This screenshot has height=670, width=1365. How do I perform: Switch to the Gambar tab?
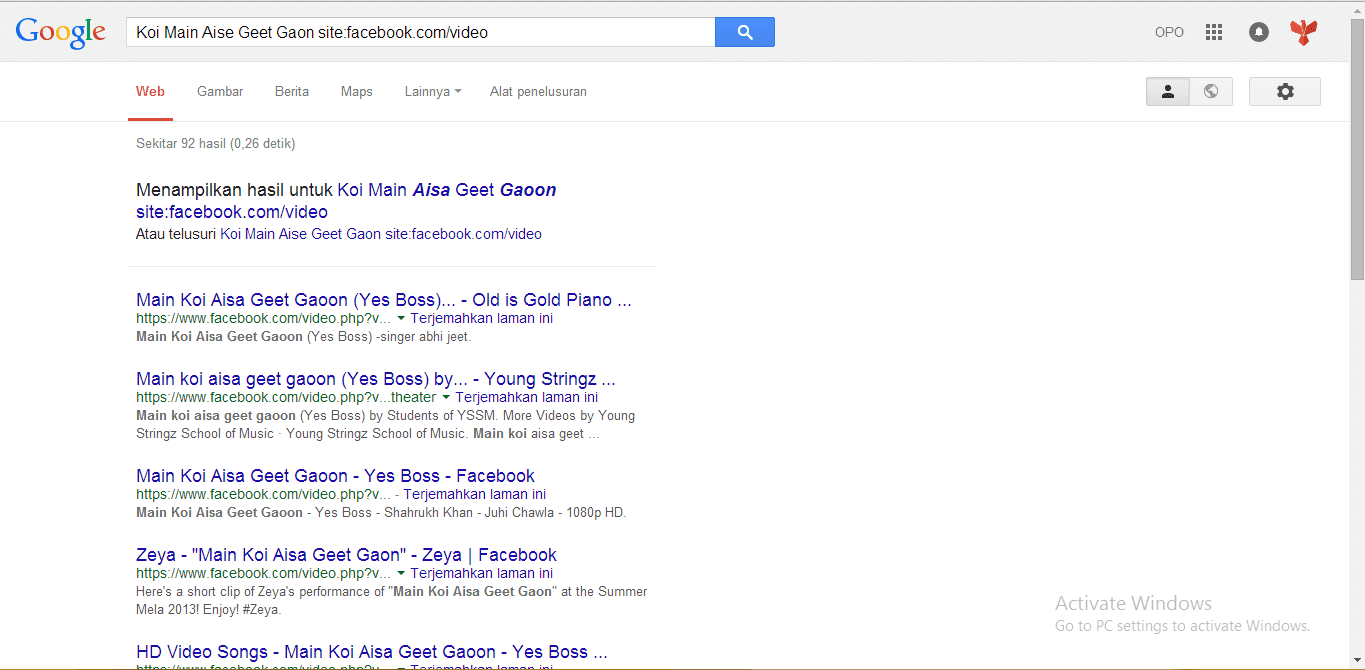(x=220, y=91)
